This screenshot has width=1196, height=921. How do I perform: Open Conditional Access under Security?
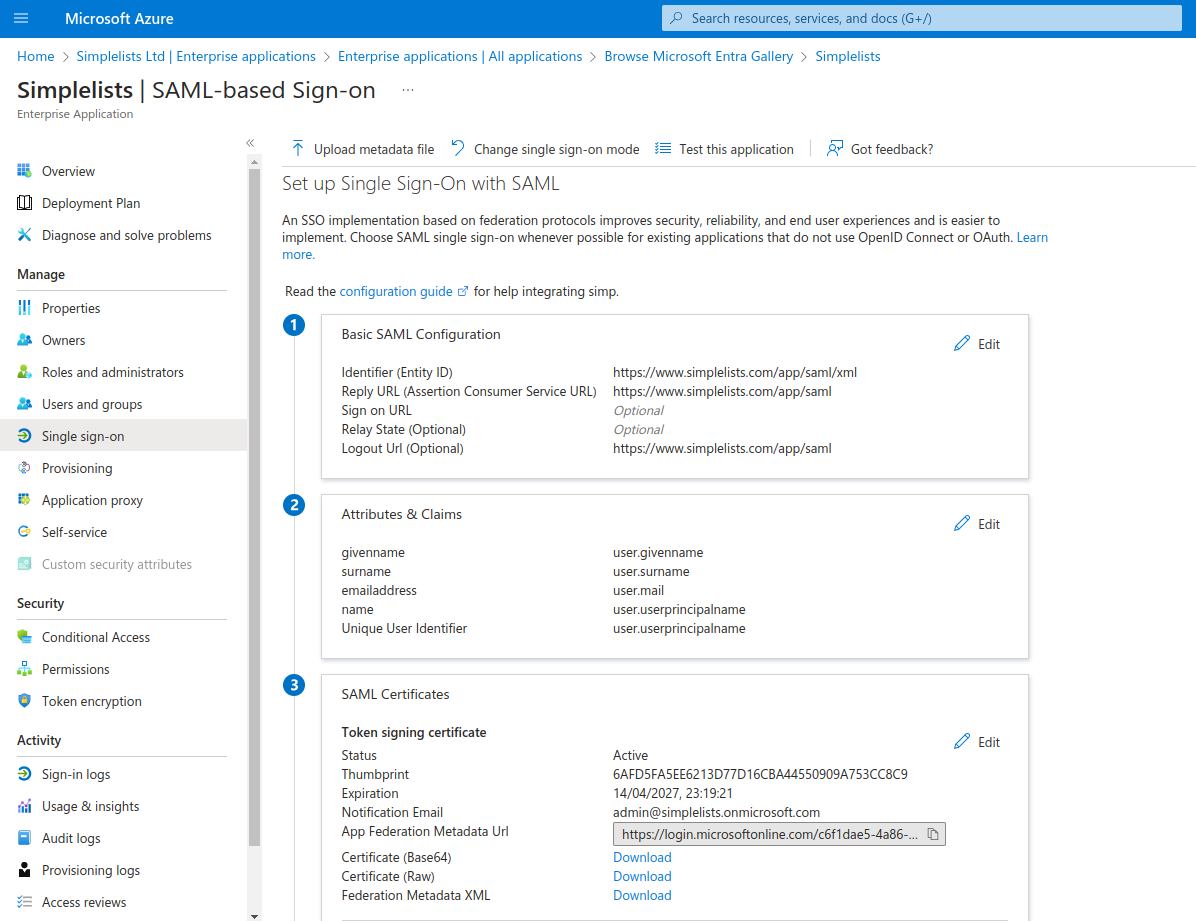(95, 636)
